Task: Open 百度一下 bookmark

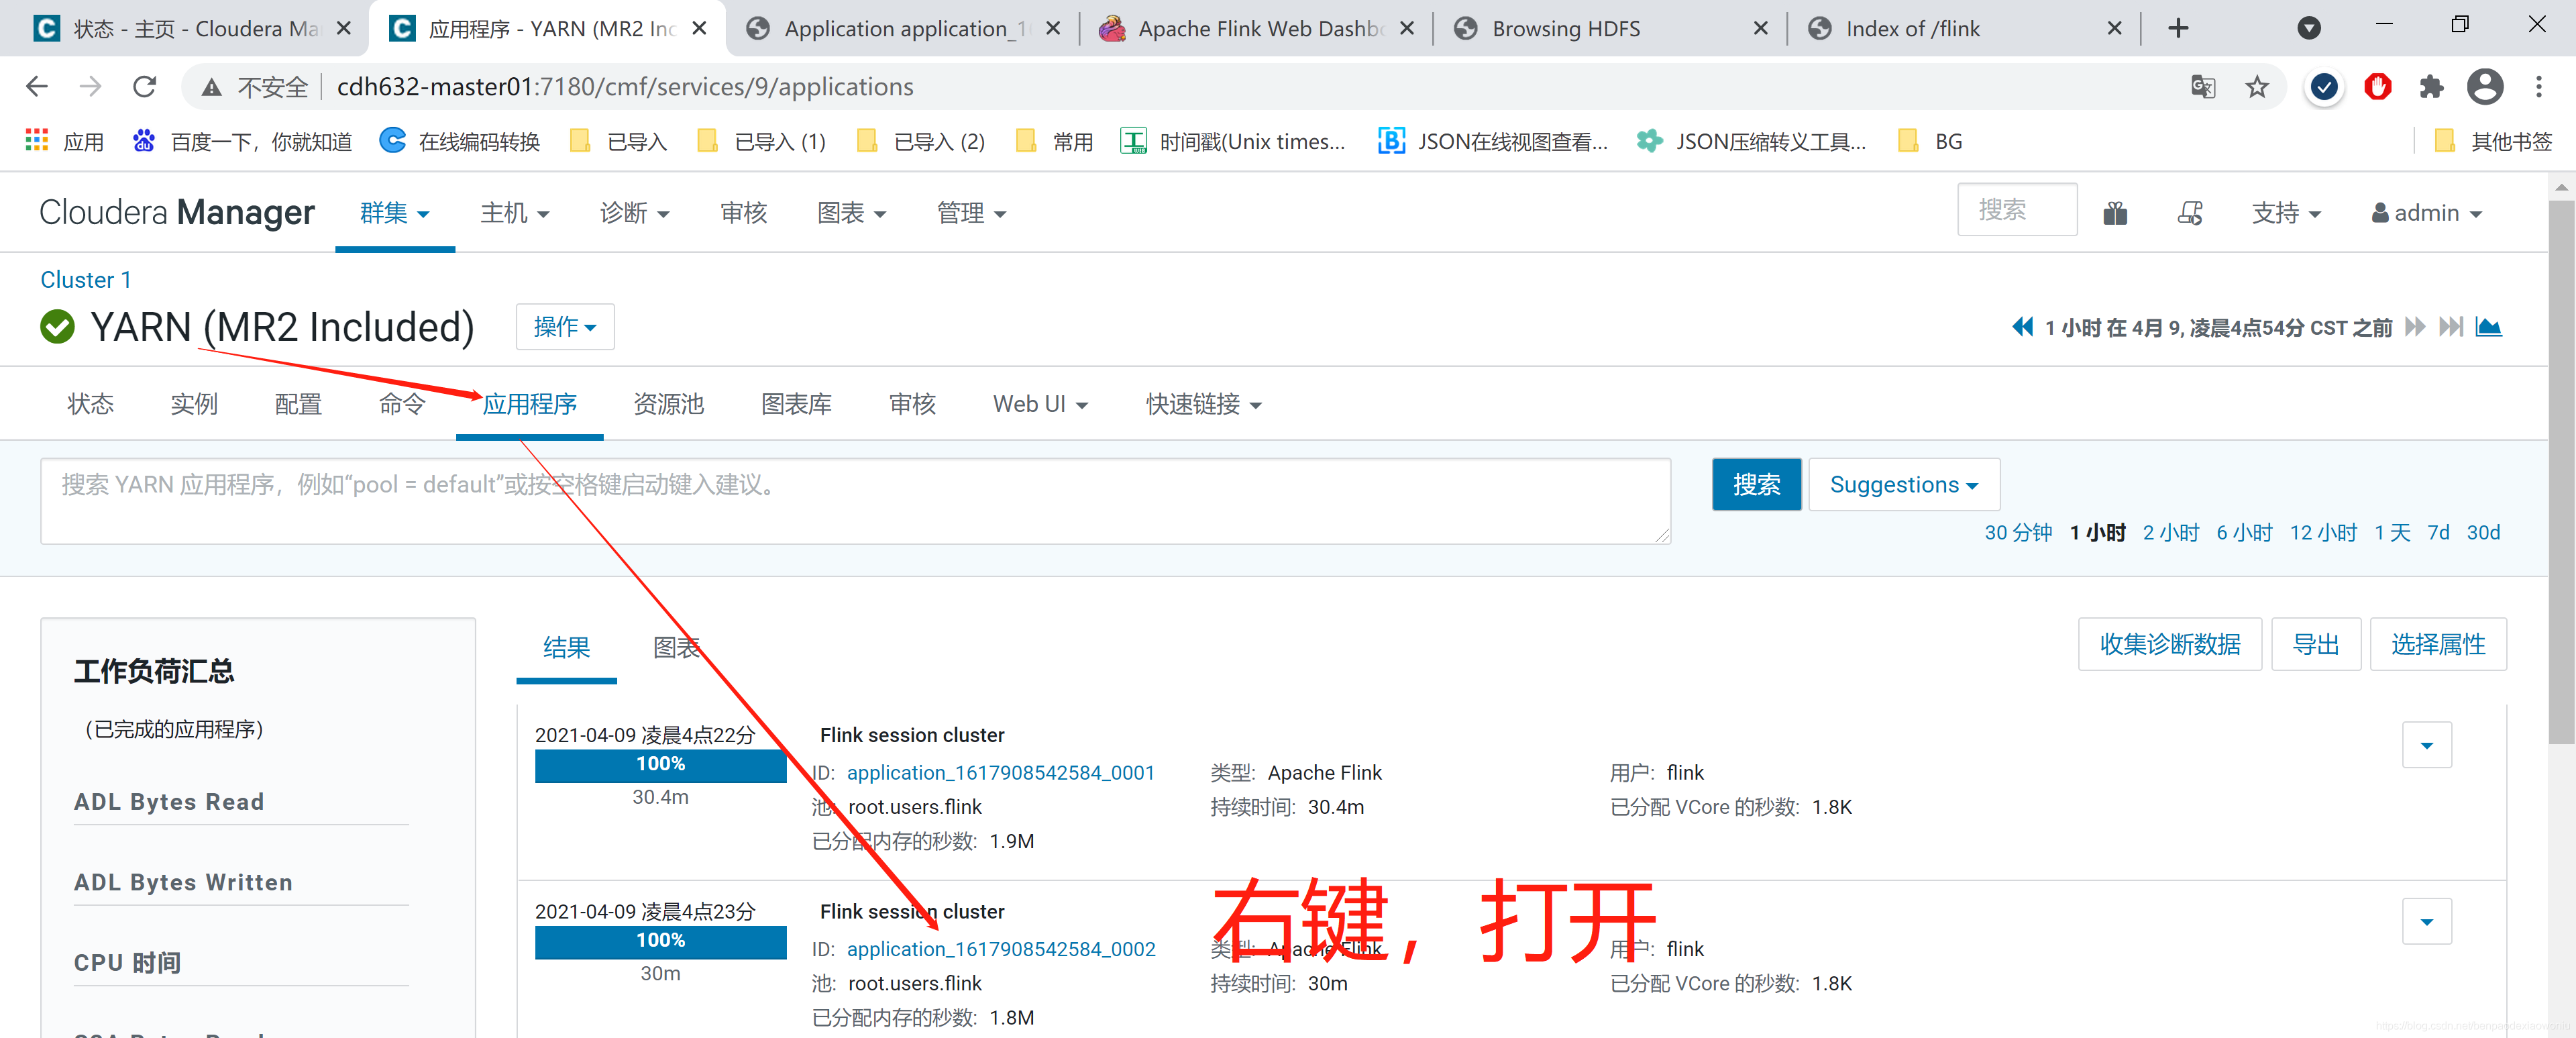Action: pos(242,141)
